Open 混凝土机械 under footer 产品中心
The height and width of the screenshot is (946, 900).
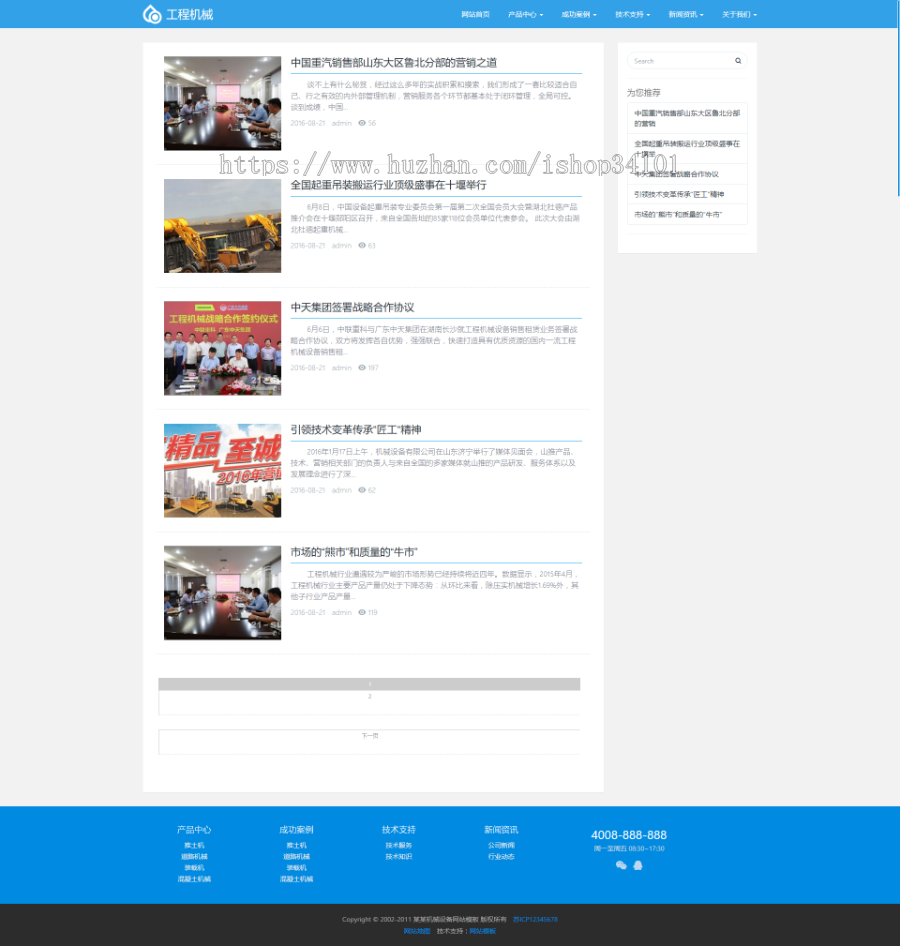pyautogui.click(x=194, y=880)
